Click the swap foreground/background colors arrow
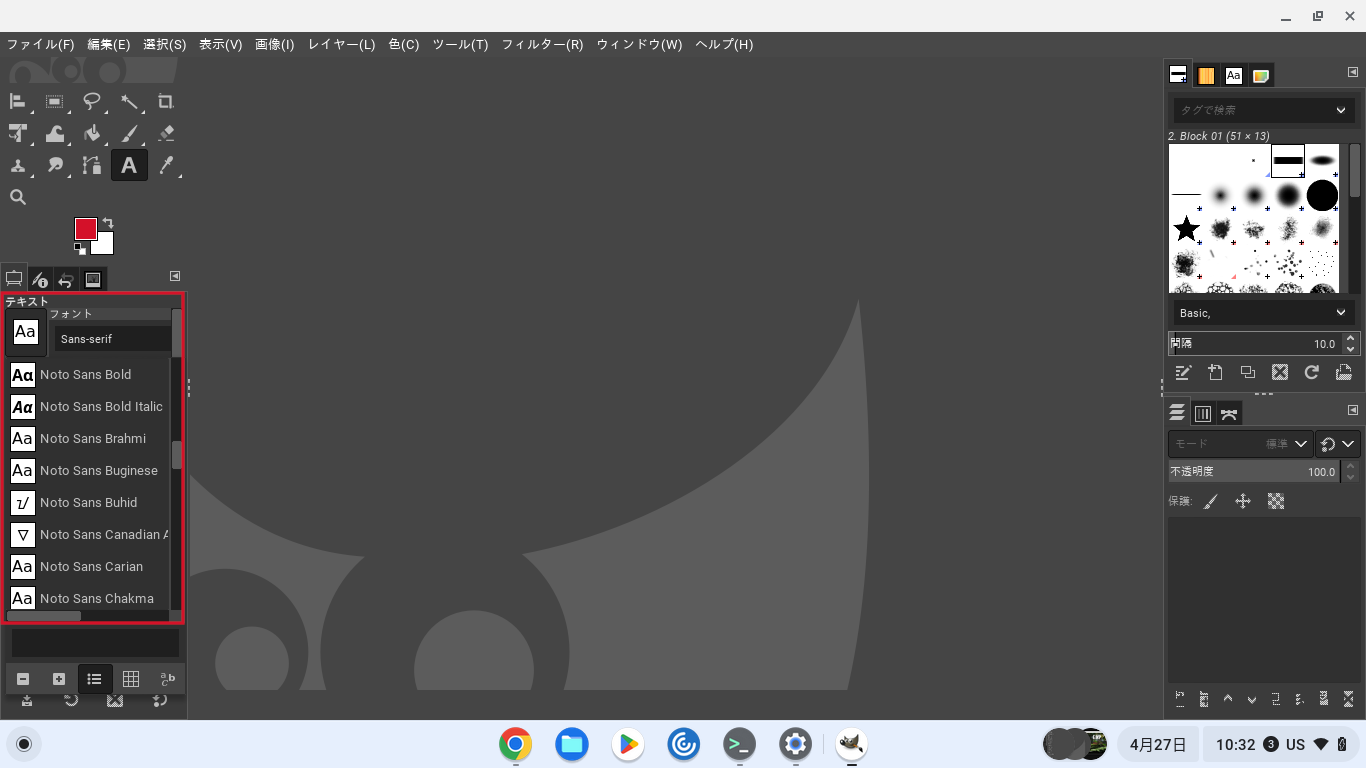The height and width of the screenshot is (768, 1366). tap(108, 222)
